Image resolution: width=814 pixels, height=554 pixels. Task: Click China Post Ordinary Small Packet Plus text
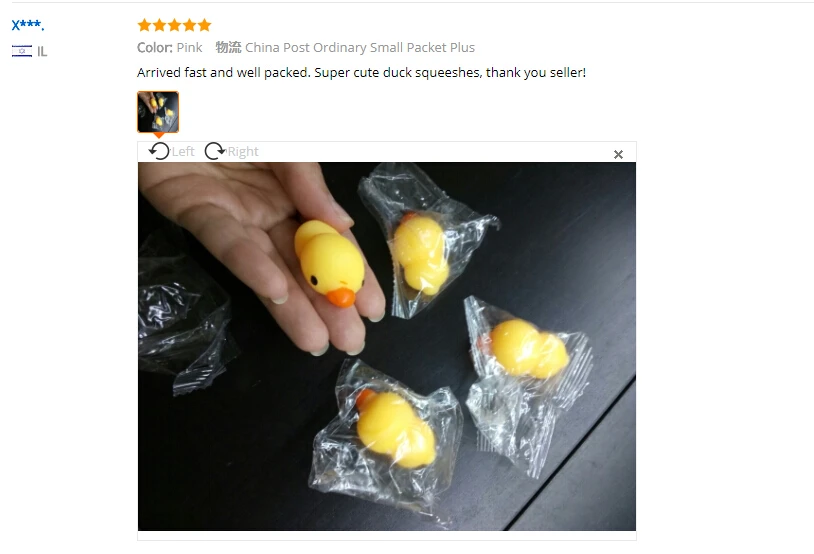click(x=360, y=47)
